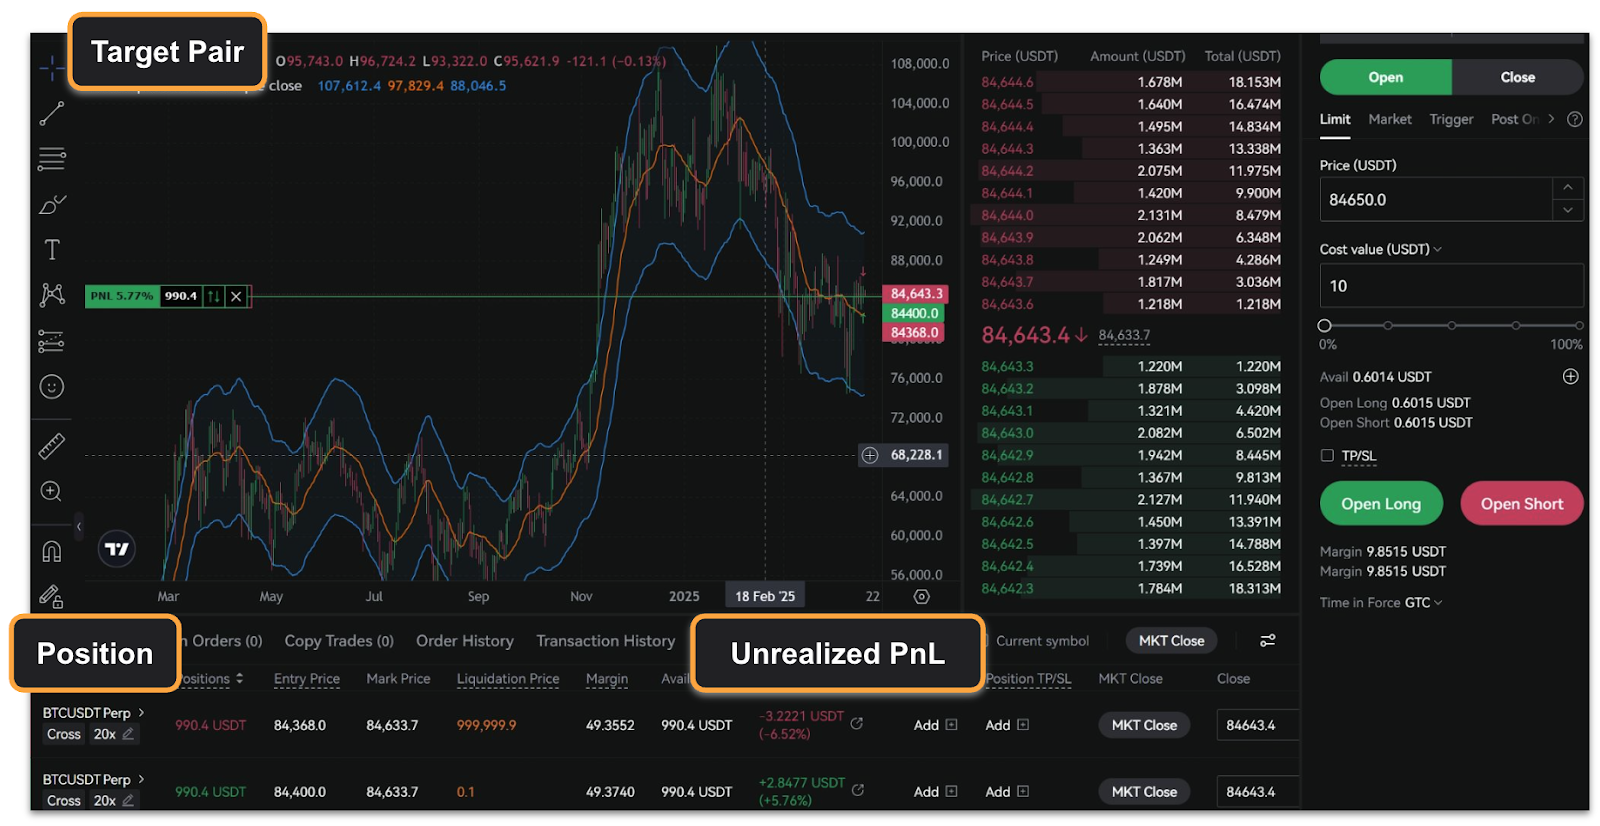Enable the magnet snap mode
1600x826 pixels.
(52, 551)
